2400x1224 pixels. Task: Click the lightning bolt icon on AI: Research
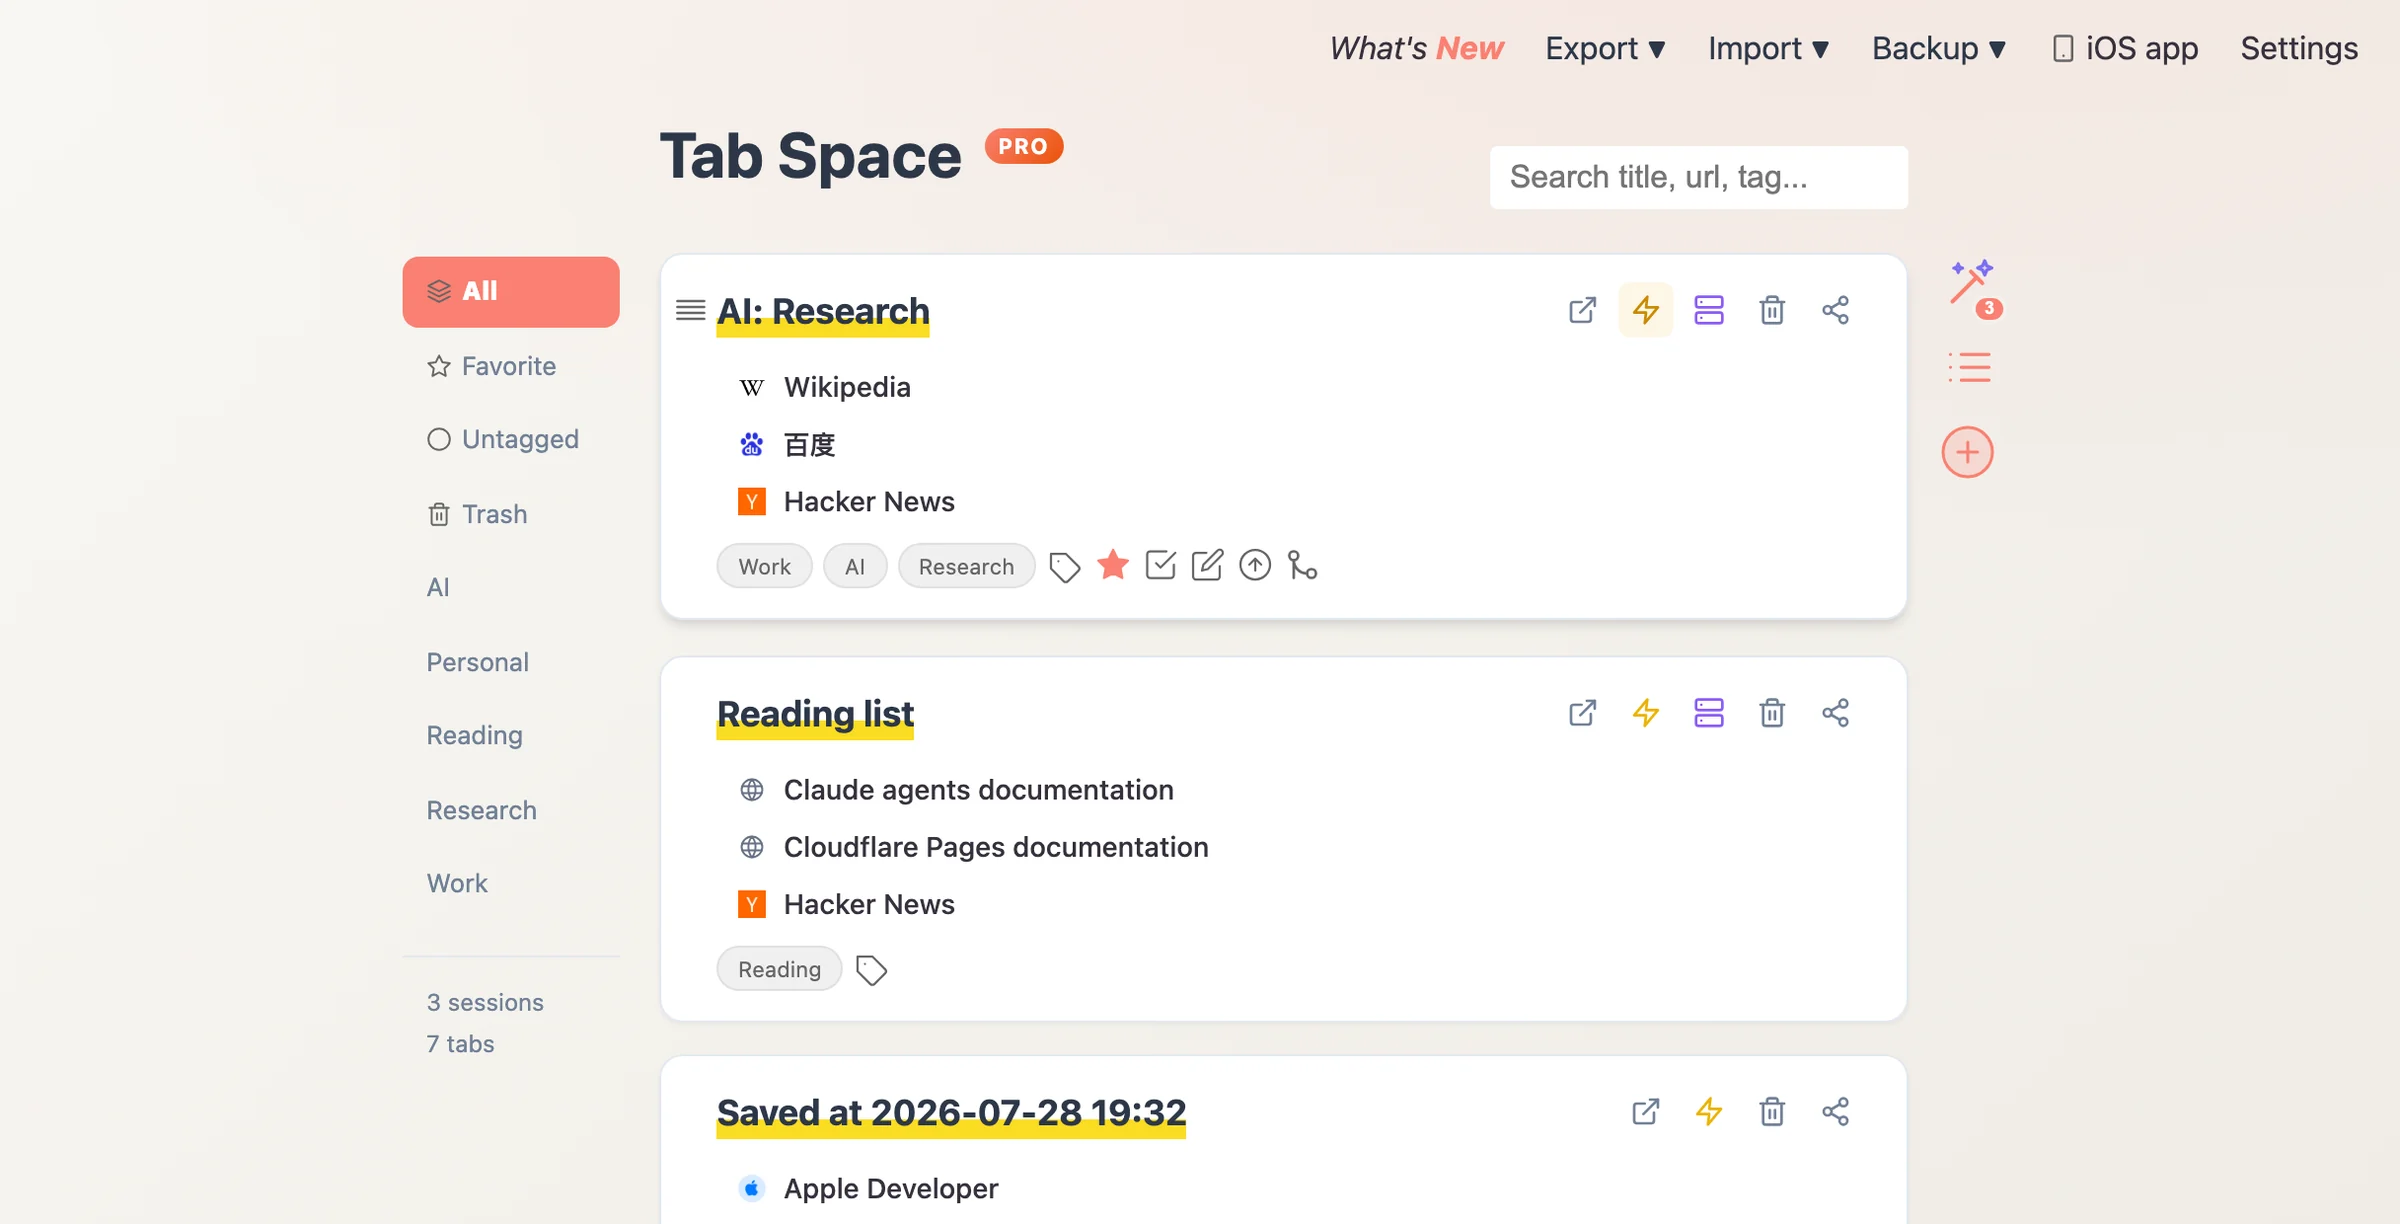pyautogui.click(x=1646, y=310)
